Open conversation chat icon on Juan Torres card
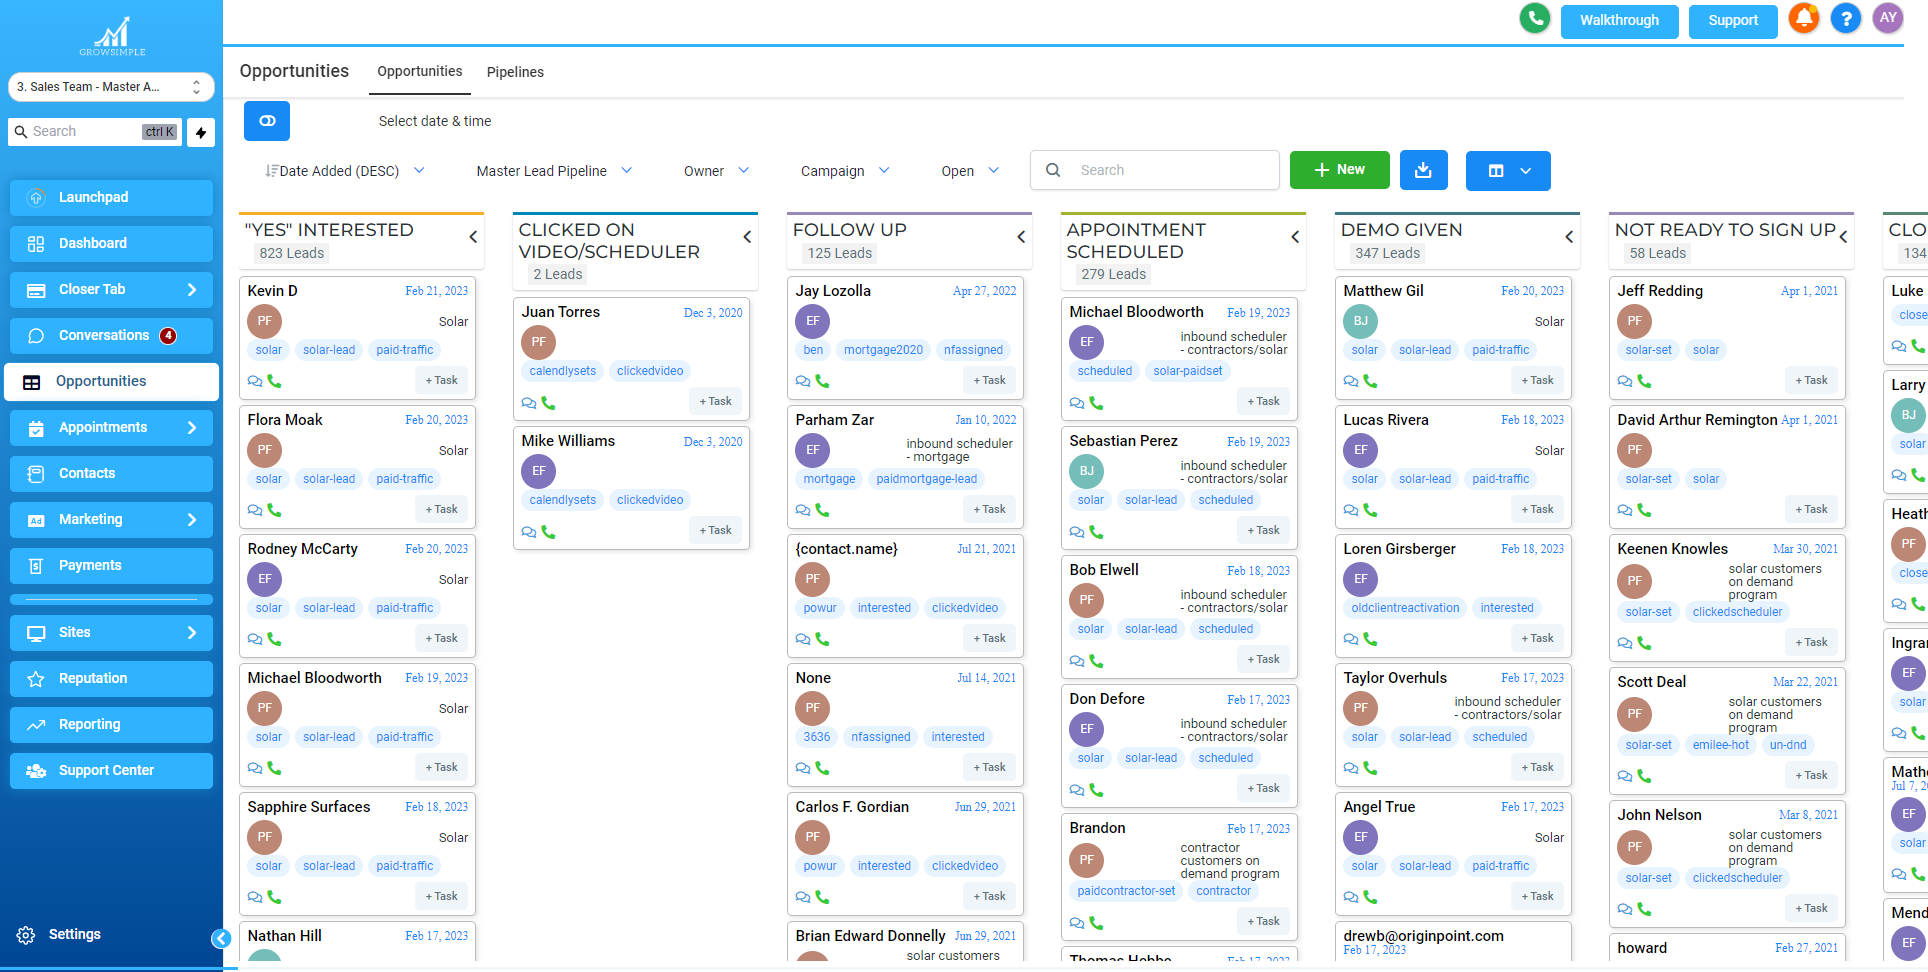The image size is (1928, 972). (x=529, y=403)
